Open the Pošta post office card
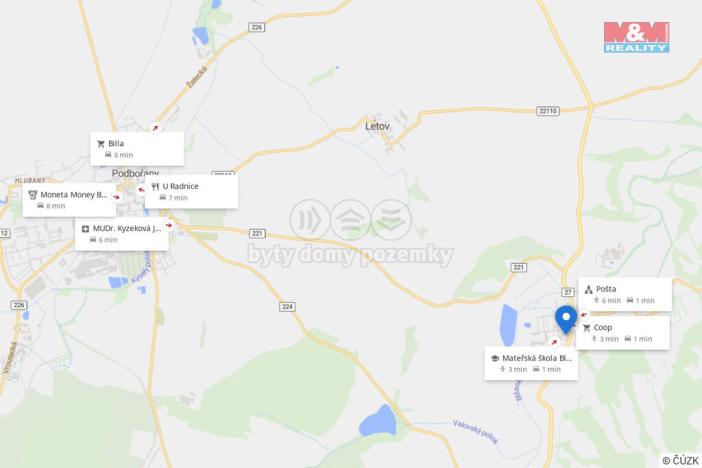 [x=625, y=294]
